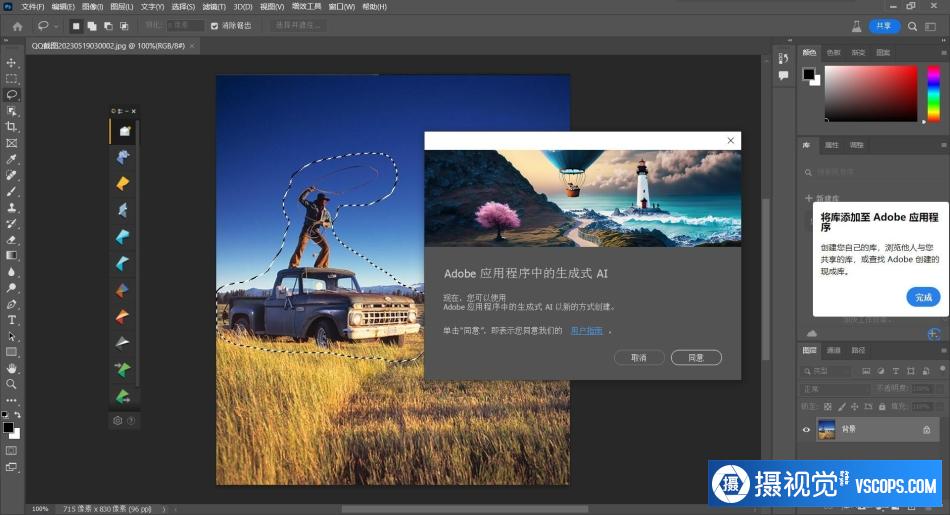The height and width of the screenshot is (515, 950).
Task: Toggle the layer filter on/off switch
Action: click(942, 368)
